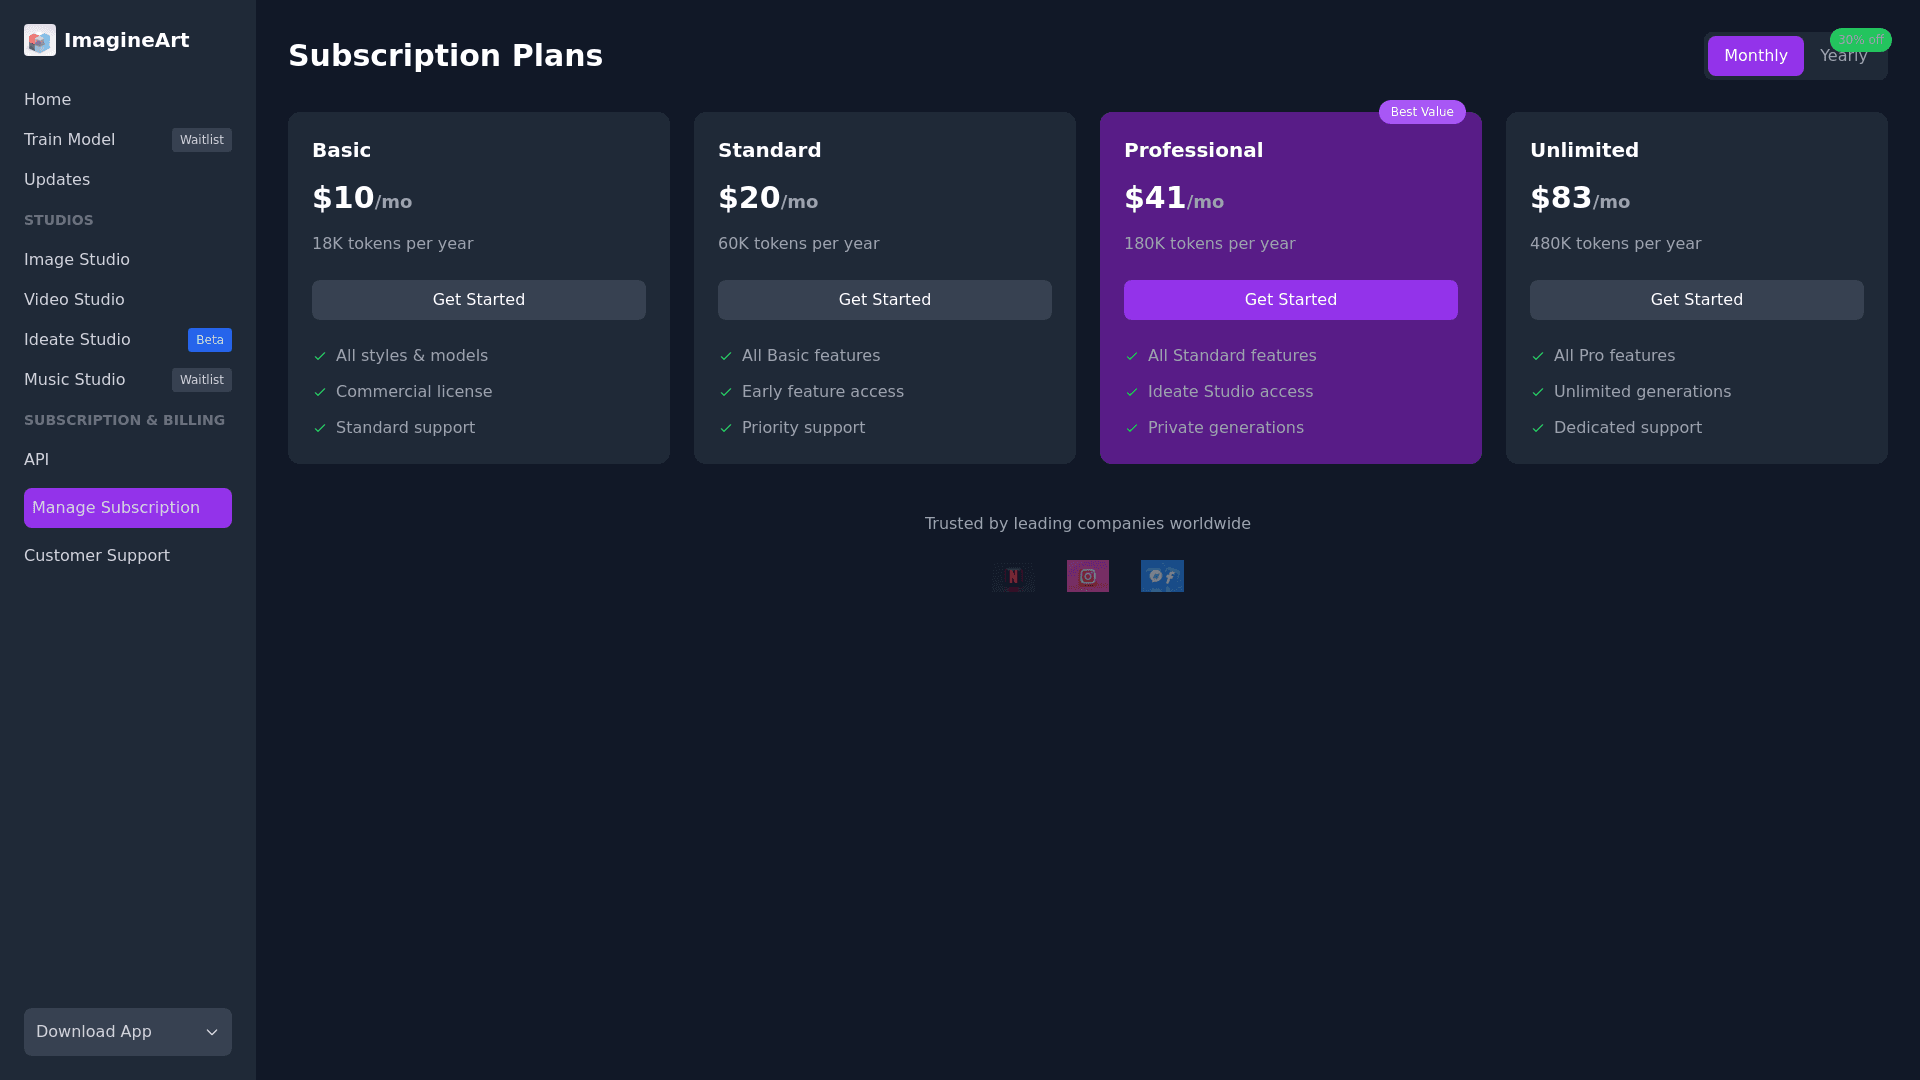Expand the Download App dropdown

click(x=128, y=1032)
